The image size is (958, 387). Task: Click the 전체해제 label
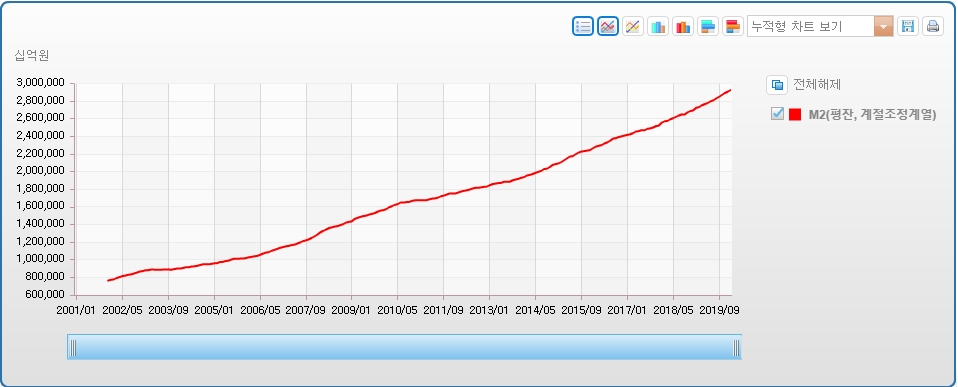(x=817, y=84)
